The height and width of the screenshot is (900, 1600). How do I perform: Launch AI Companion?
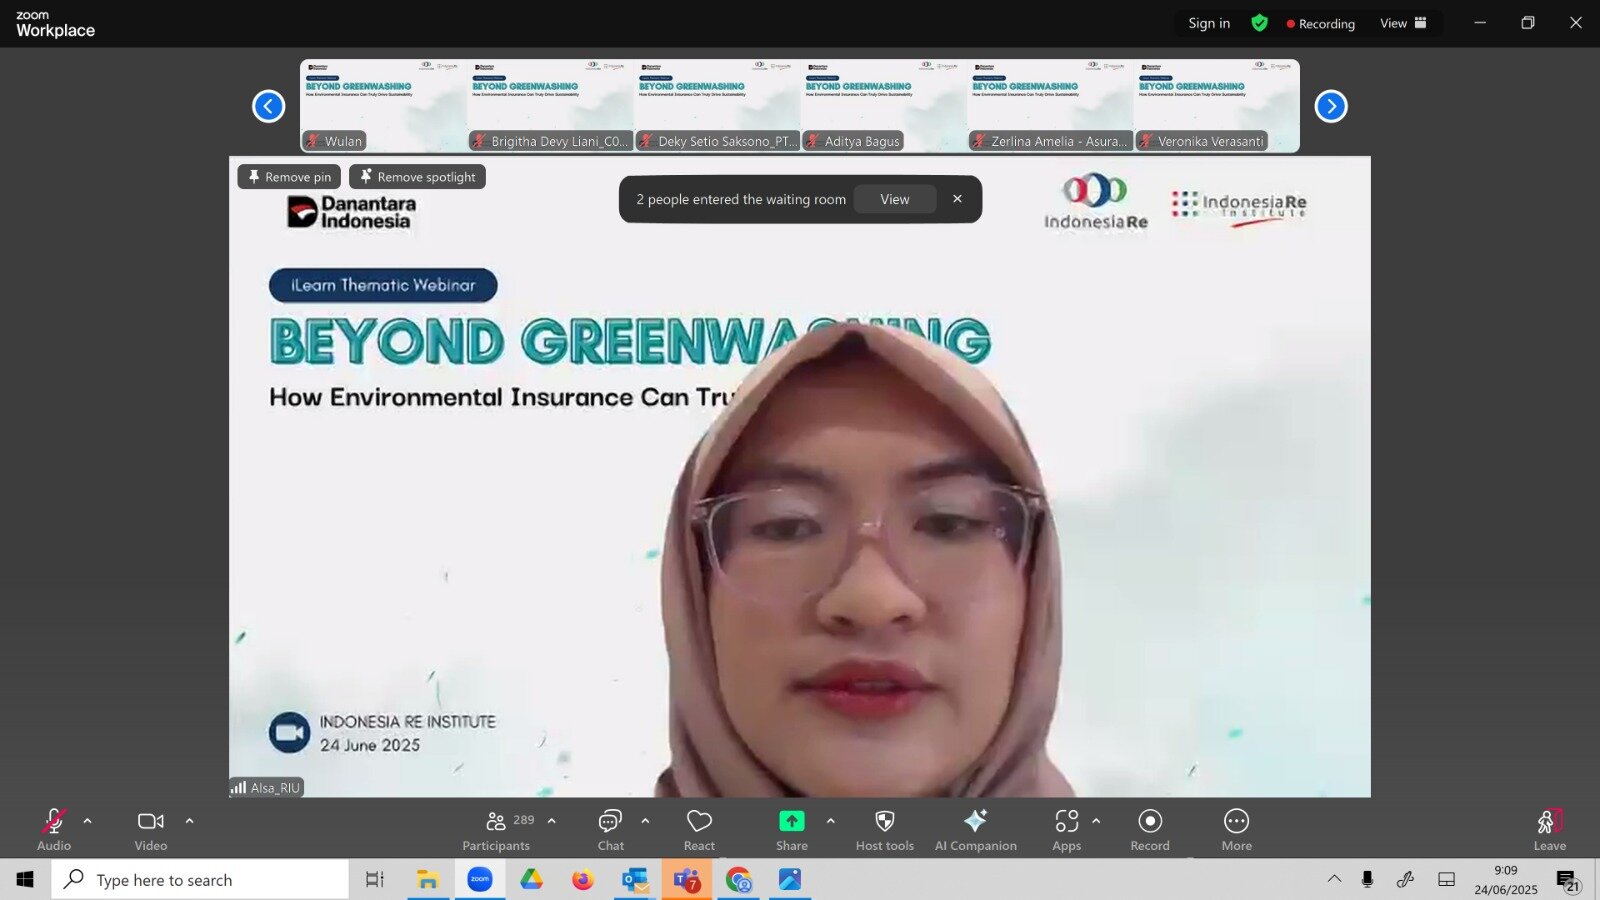(976, 830)
